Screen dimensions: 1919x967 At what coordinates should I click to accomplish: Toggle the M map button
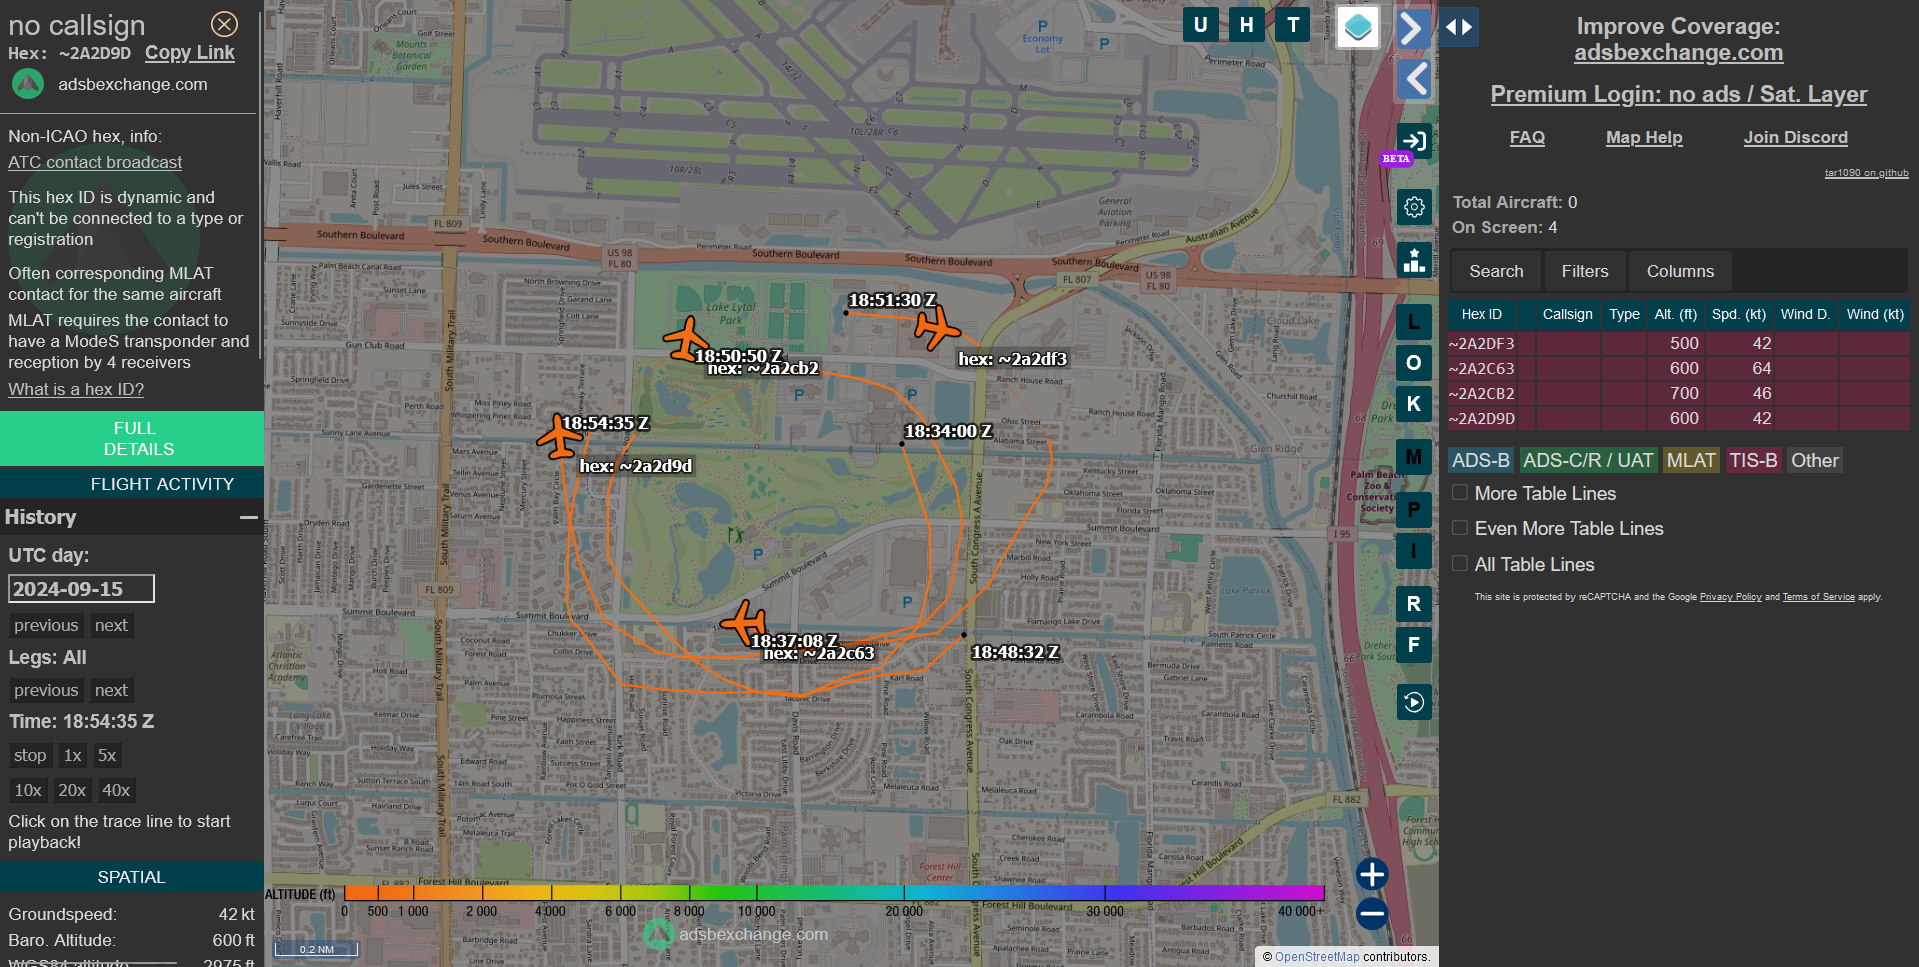pyautogui.click(x=1414, y=457)
